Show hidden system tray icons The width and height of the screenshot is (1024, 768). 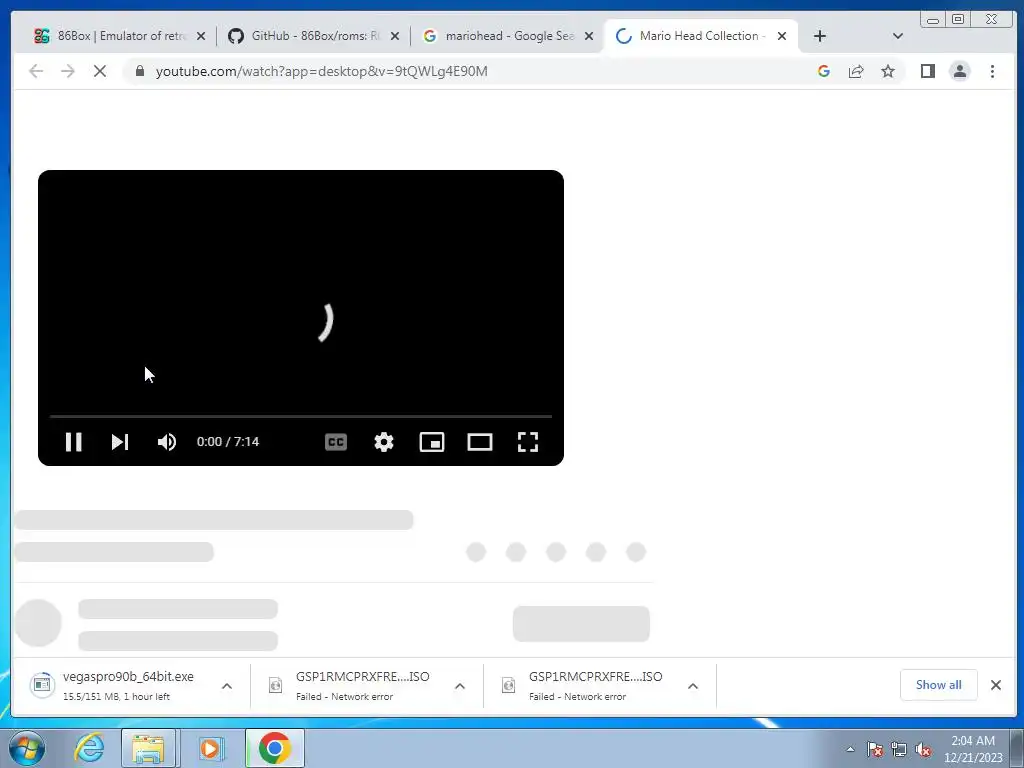pyautogui.click(x=850, y=749)
